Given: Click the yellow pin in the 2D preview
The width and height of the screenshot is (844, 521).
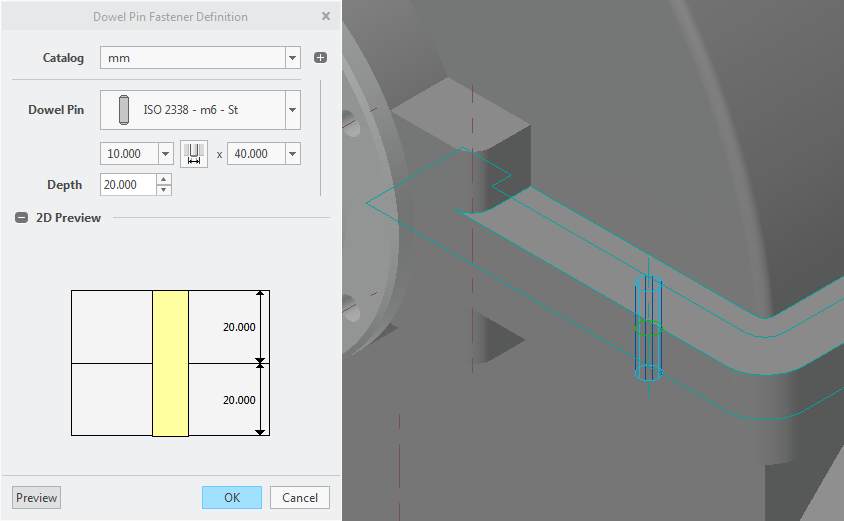Looking at the screenshot, I should click(x=171, y=363).
